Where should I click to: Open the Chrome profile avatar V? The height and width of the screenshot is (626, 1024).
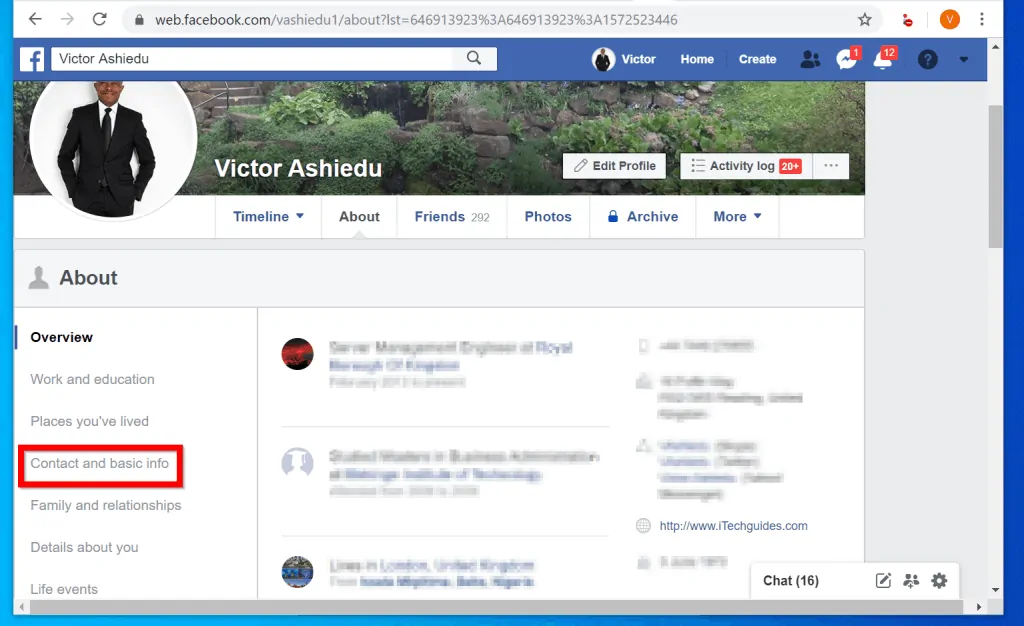coord(950,20)
